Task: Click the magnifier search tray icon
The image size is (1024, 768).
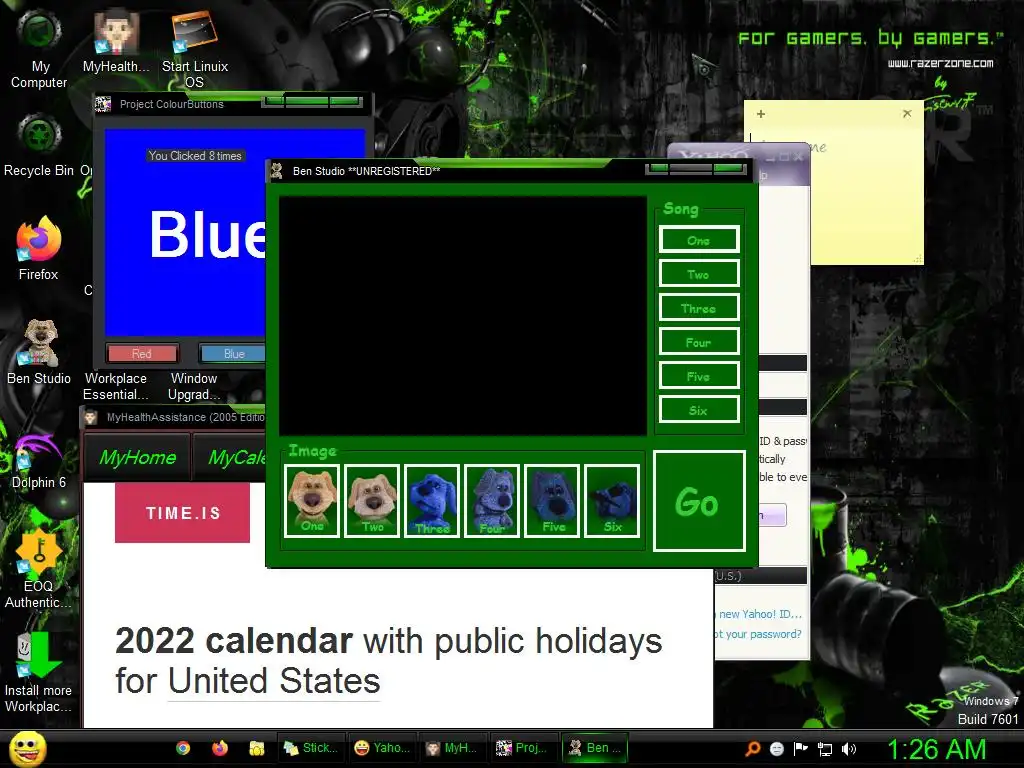Action: [x=753, y=749]
